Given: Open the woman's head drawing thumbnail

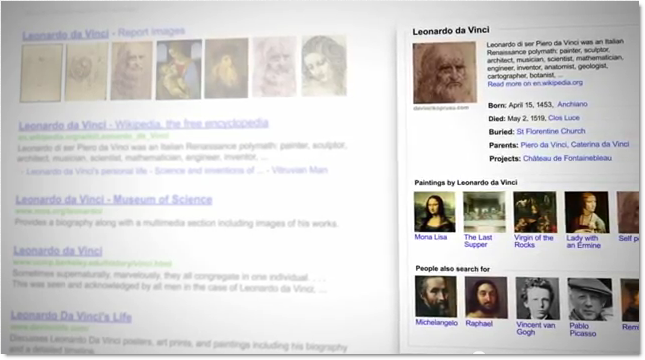Looking at the screenshot, I should tap(324, 66).
